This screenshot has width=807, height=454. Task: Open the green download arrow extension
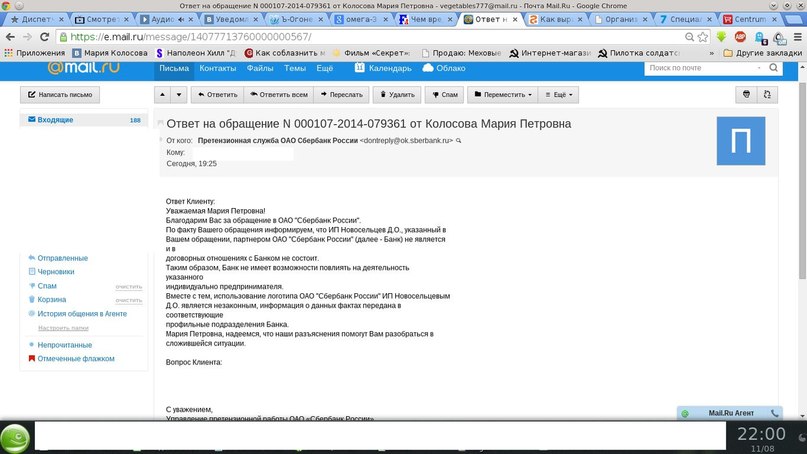click(721, 37)
